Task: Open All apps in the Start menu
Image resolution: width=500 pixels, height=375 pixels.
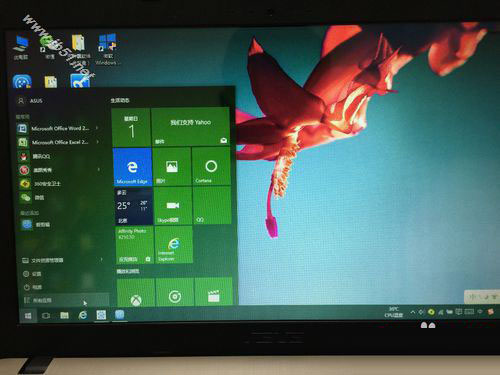Action: click(65, 300)
